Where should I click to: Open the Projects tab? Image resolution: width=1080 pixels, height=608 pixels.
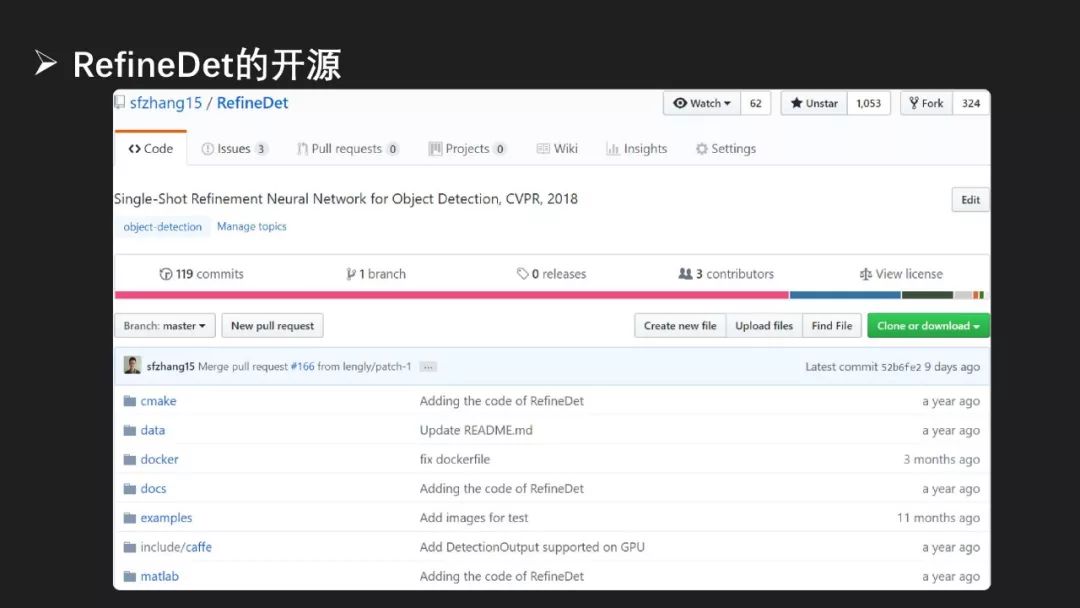point(467,149)
